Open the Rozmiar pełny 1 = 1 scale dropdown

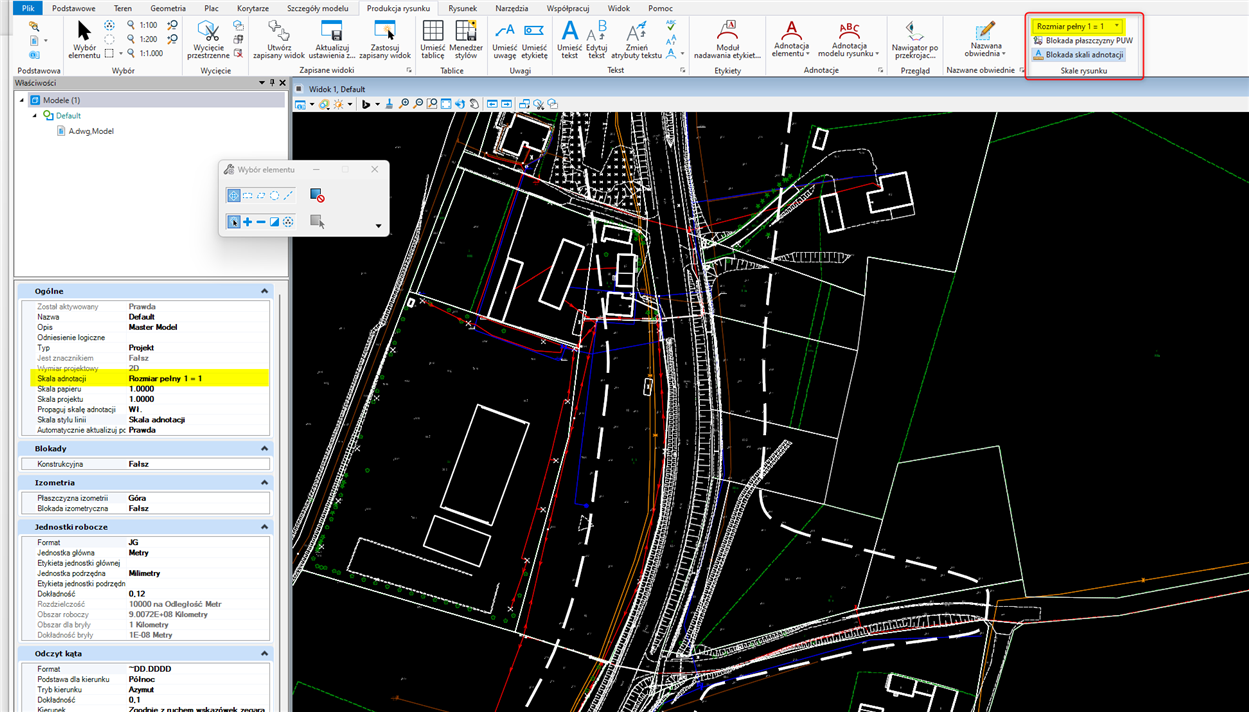coord(1116,26)
